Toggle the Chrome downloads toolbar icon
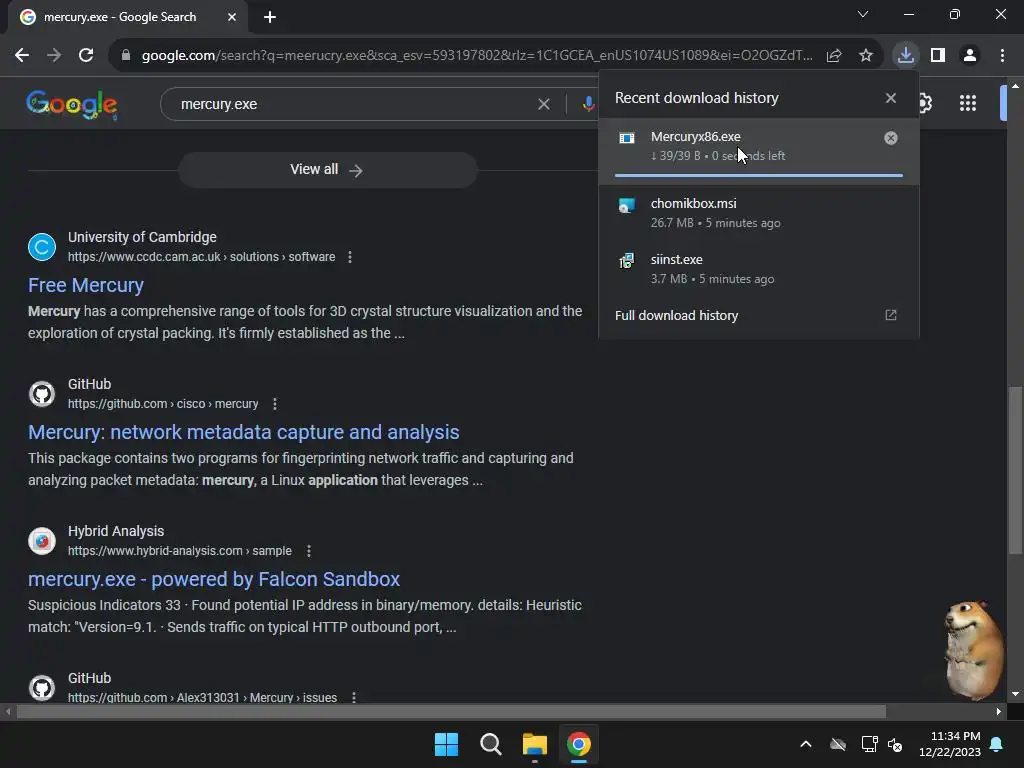 click(905, 56)
